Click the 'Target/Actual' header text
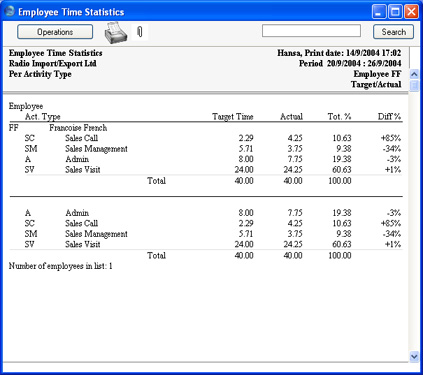The width and height of the screenshot is (423, 375). (x=376, y=84)
